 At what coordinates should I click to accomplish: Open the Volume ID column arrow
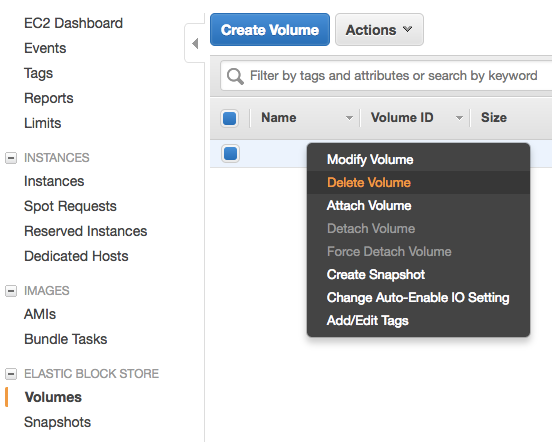pos(459,118)
